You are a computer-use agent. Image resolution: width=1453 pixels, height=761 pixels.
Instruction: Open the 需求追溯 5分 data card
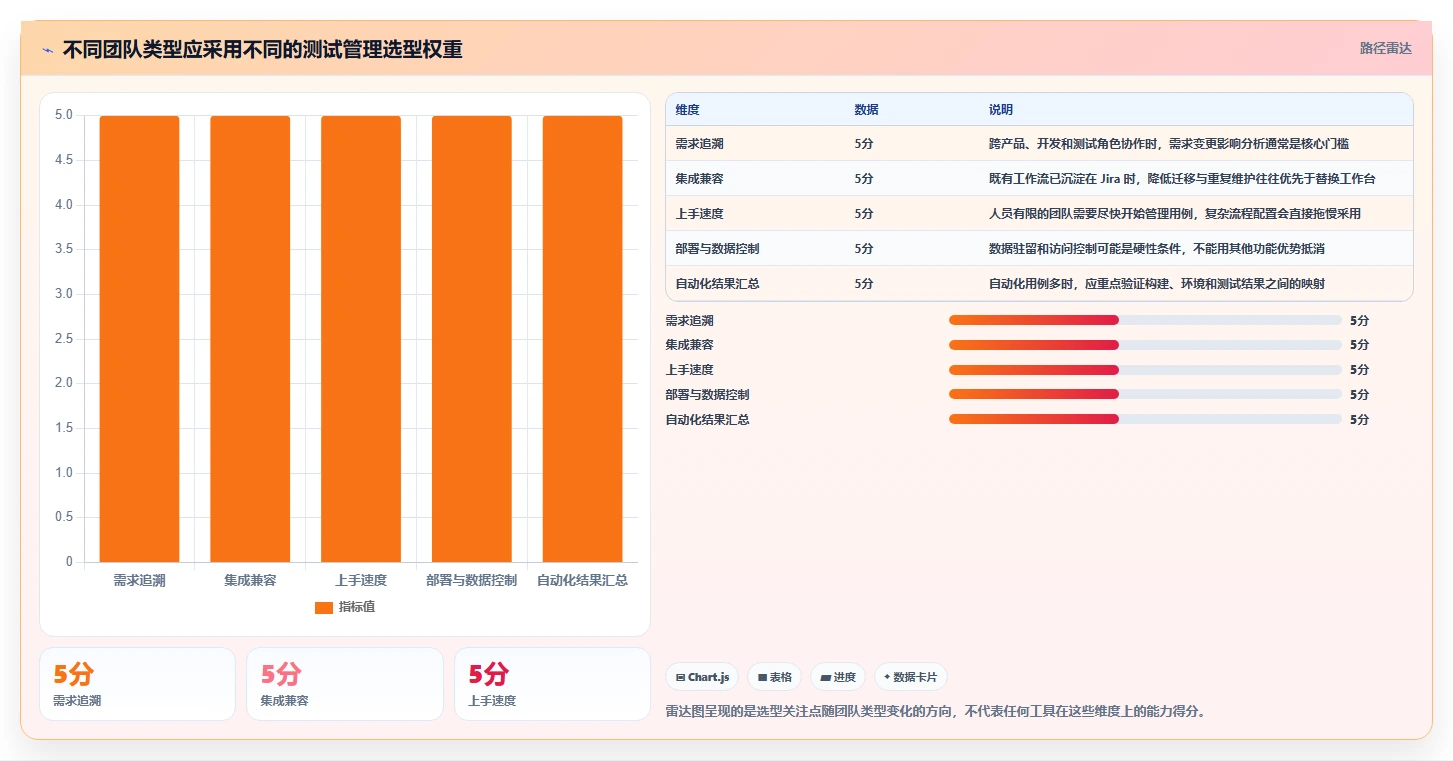point(137,684)
